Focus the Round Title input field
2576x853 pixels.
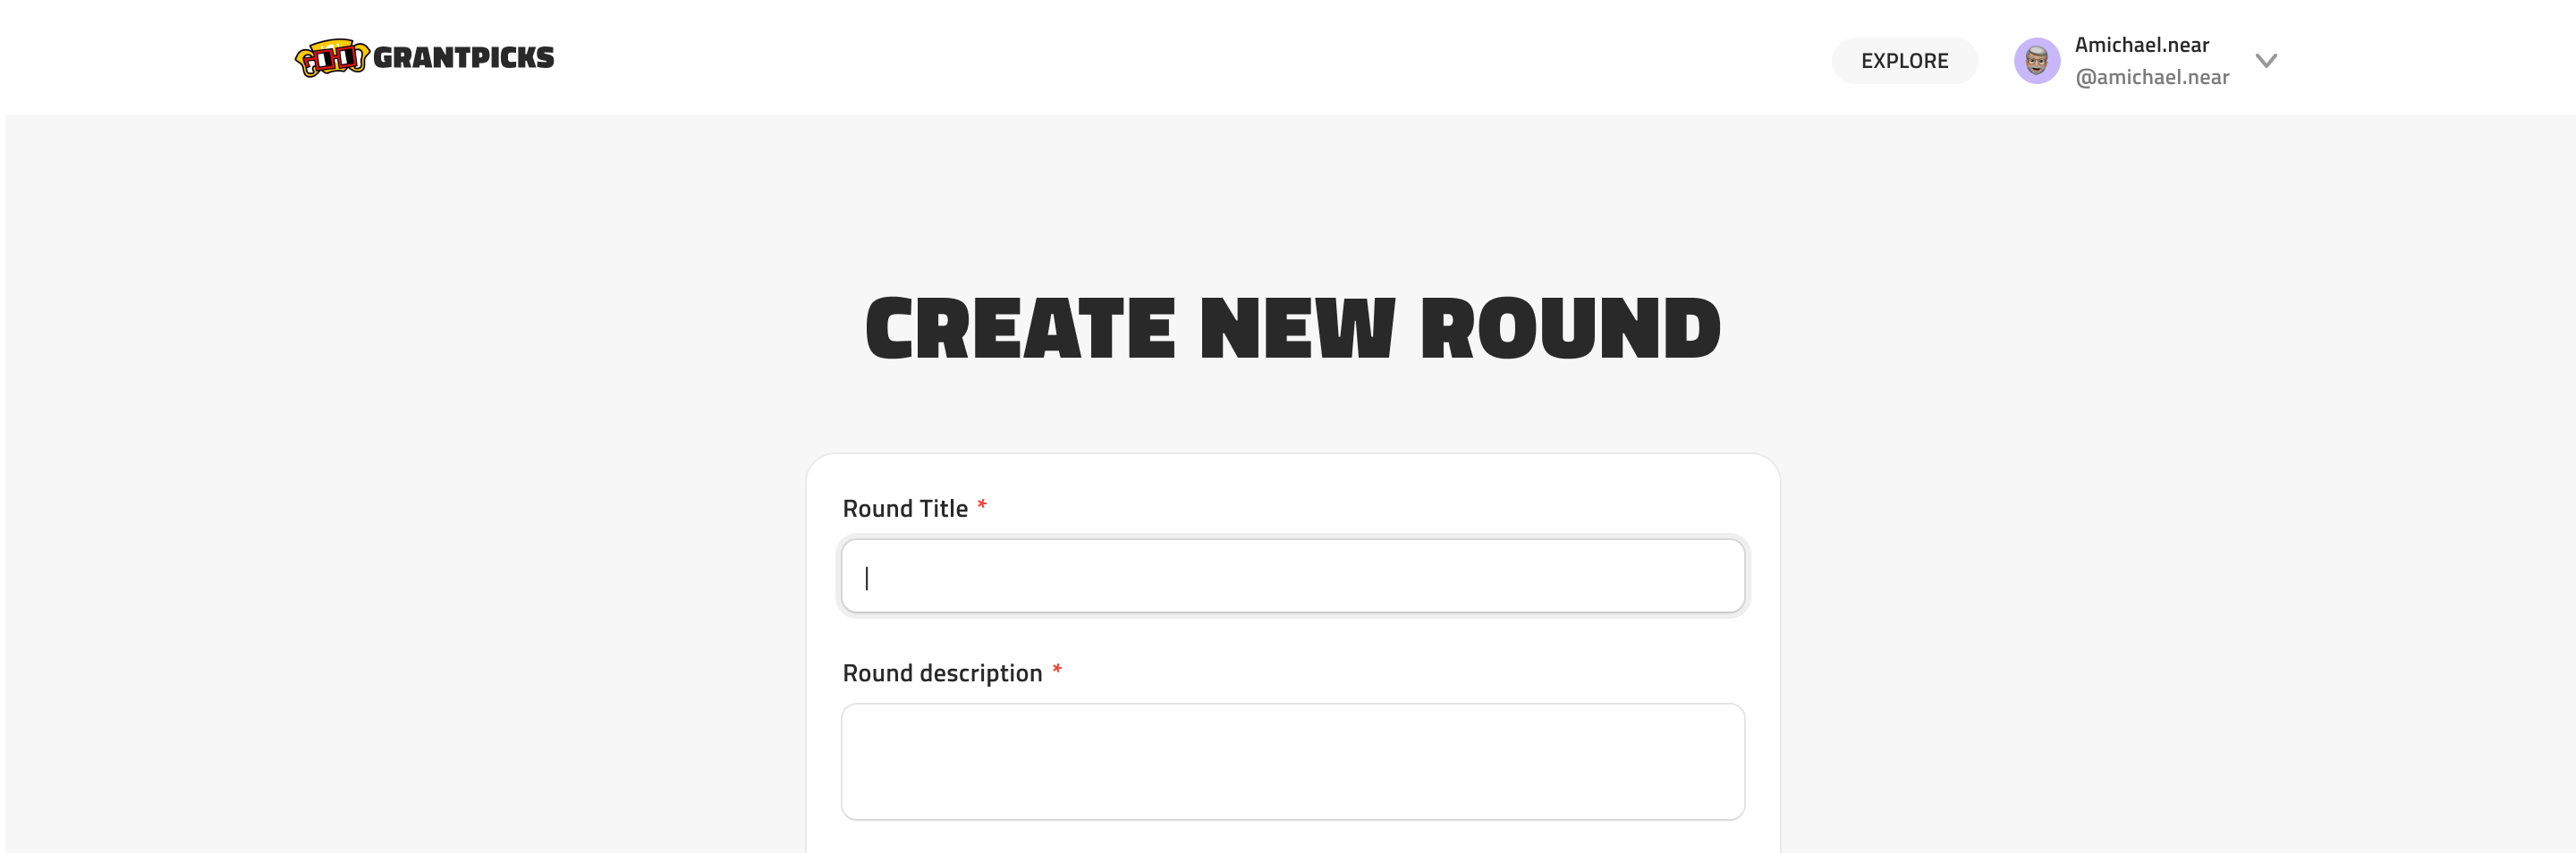[1292, 576]
